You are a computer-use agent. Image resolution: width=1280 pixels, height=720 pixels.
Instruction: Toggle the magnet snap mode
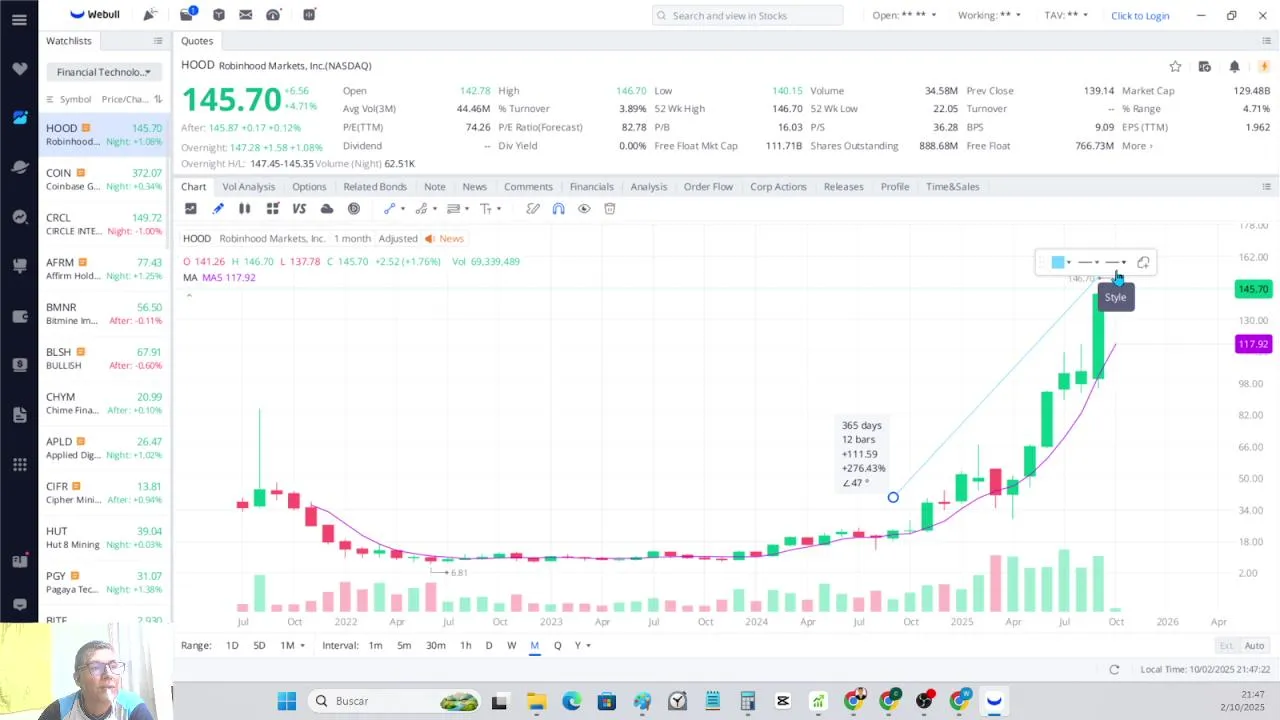tap(558, 208)
